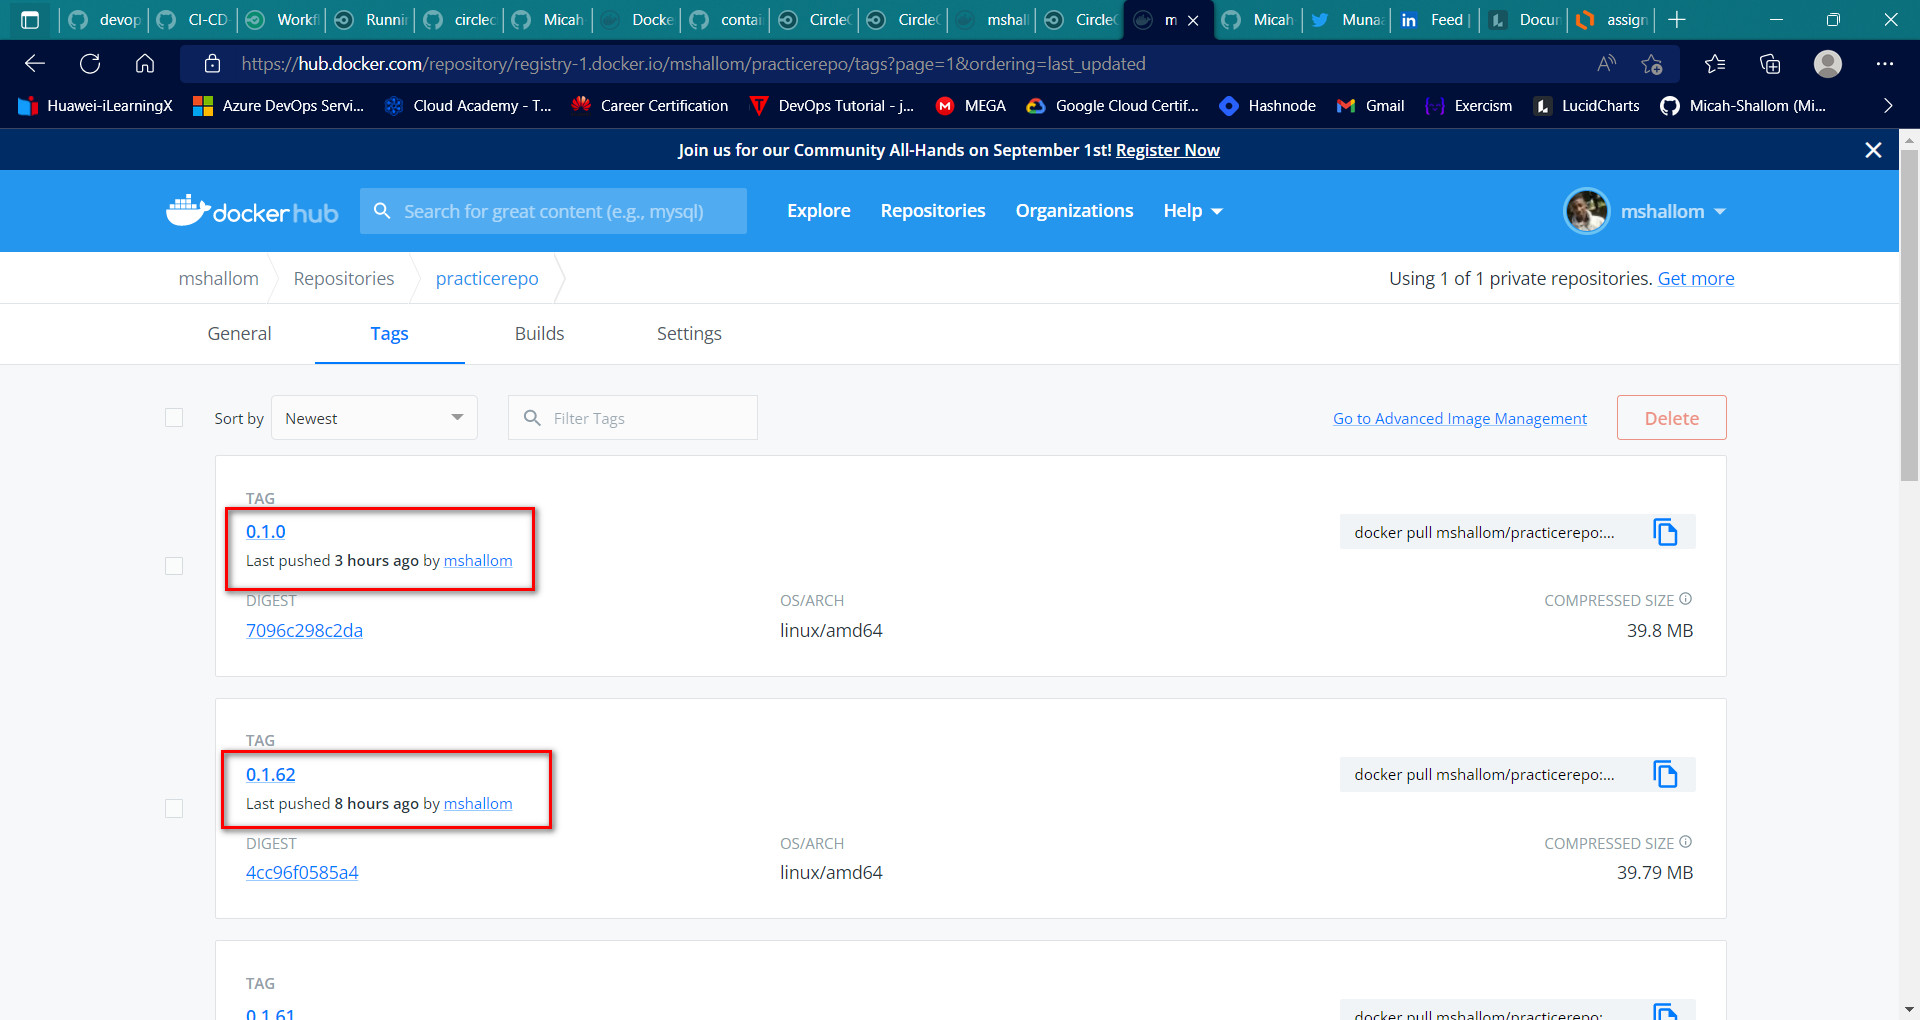Focus the Docker Hub search field
1920x1020 pixels.
[x=553, y=211]
